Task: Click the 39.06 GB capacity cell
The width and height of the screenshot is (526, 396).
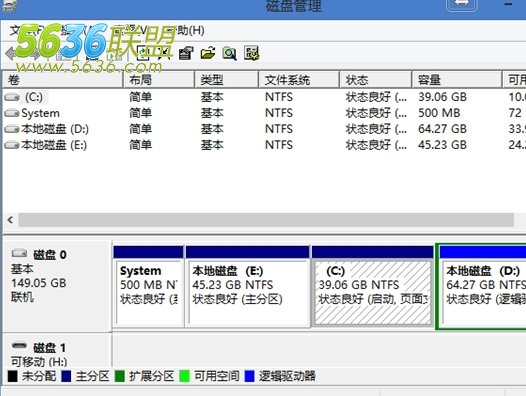Action: 442,97
